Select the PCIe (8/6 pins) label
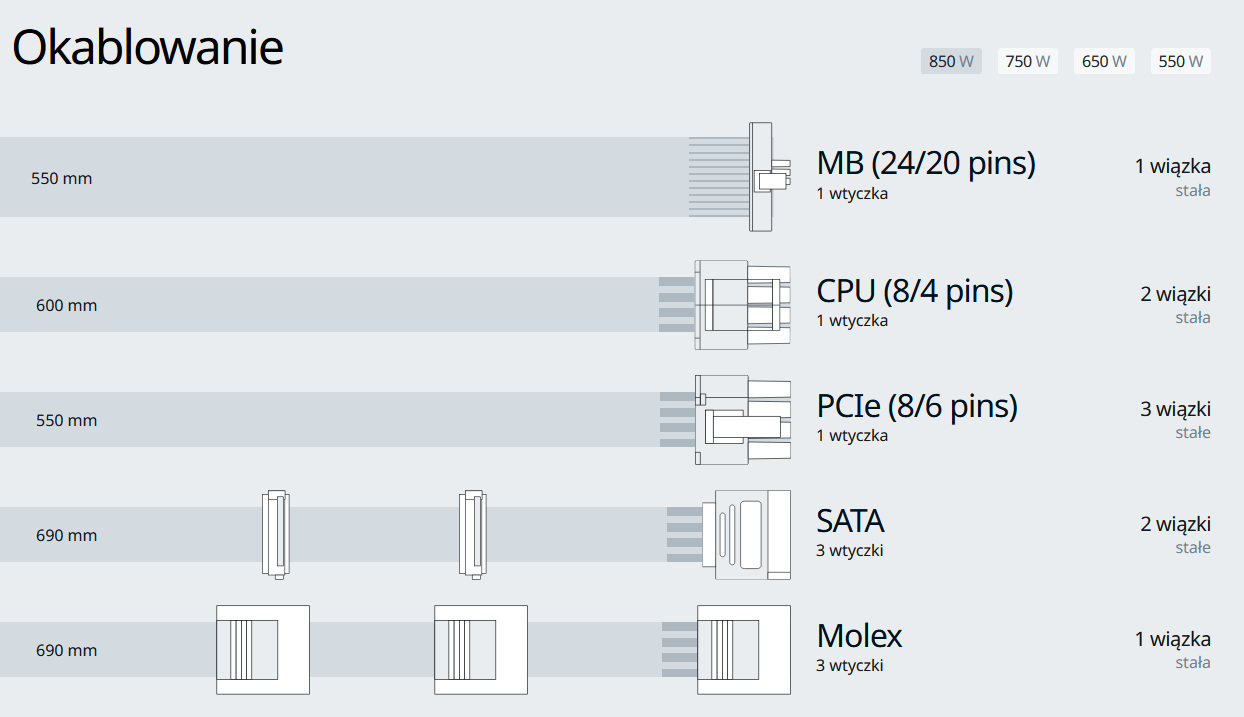The image size is (1244, 717). [916, 406]
